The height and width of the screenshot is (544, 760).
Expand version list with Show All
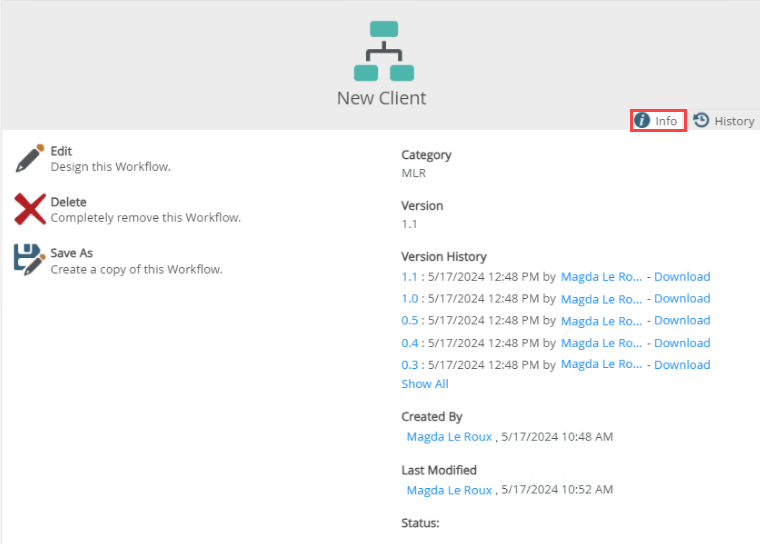425,384
